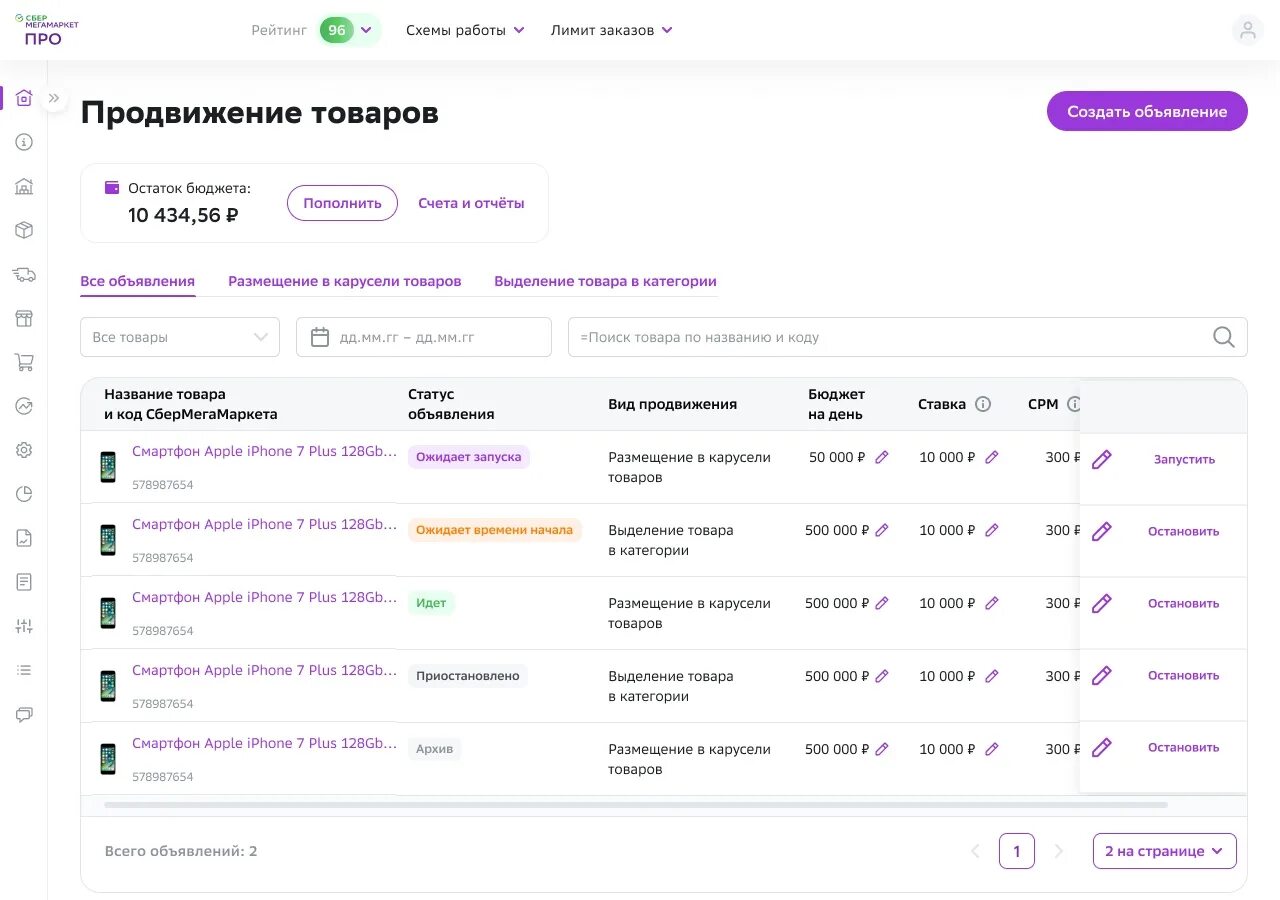Expand the '2 на странице' page size selector
Image resolution: width=1280 pixels, height=900 pixels.
(1164, 851)
